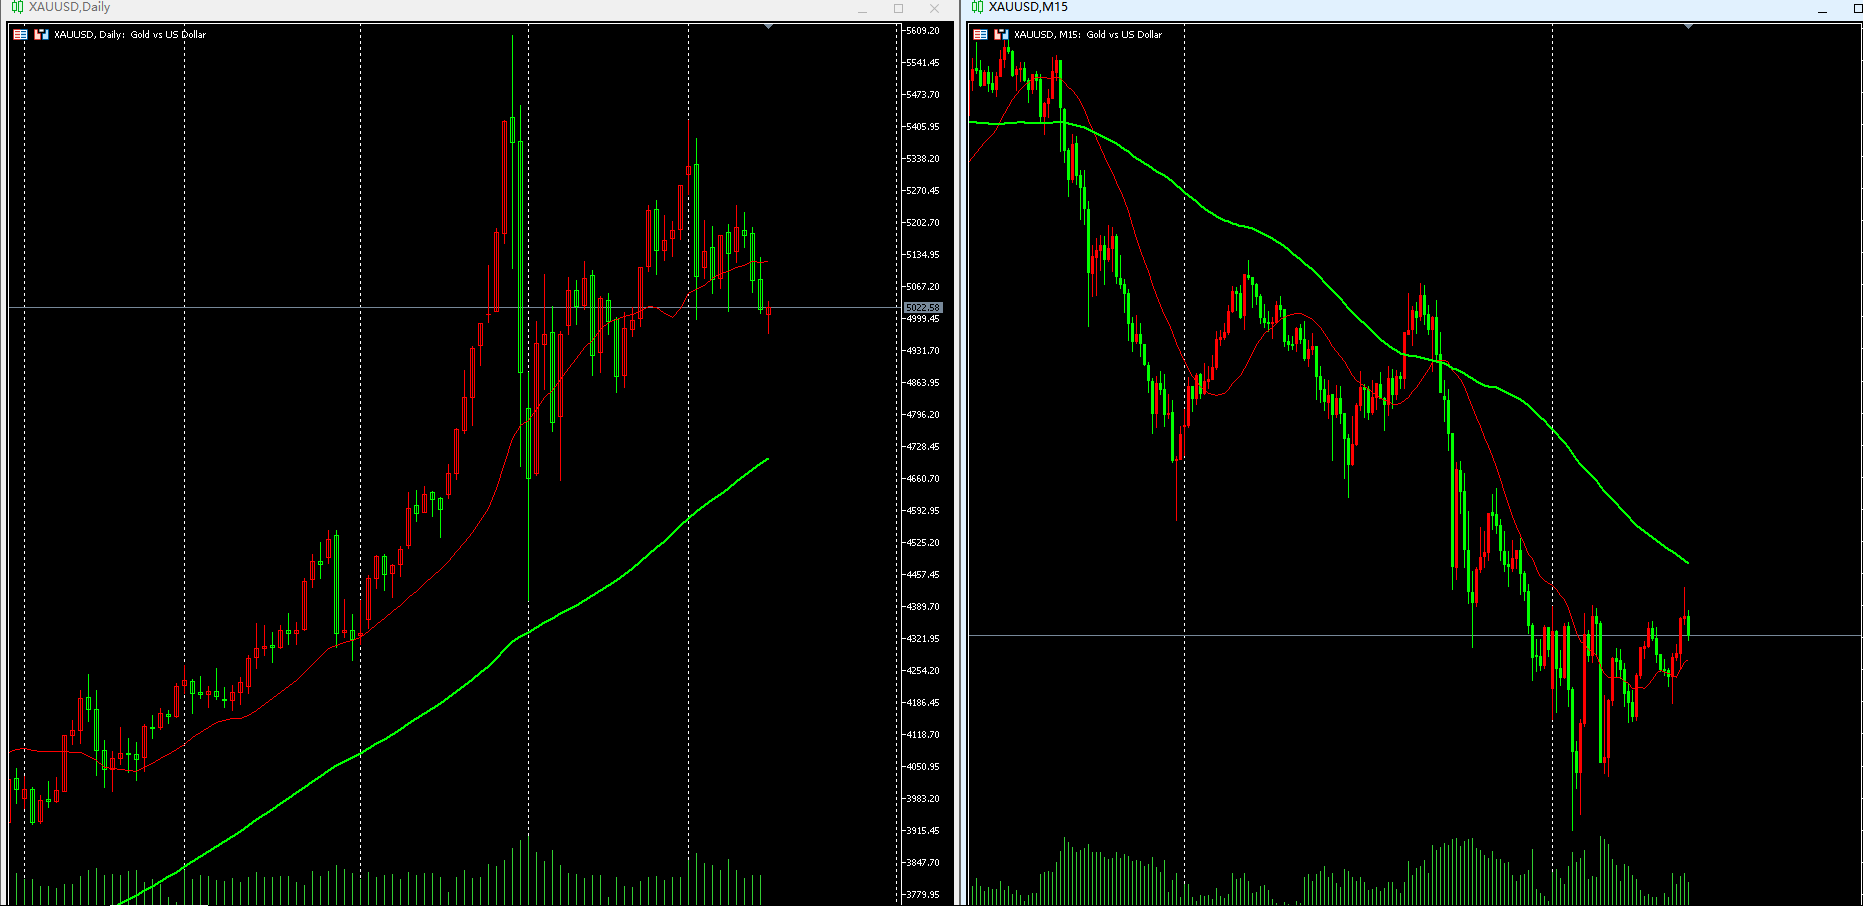Click "XAUUSD, Daily: Gold vs US Dollar" chart caption
The image size is (1863, 906).
click(130, 34)
